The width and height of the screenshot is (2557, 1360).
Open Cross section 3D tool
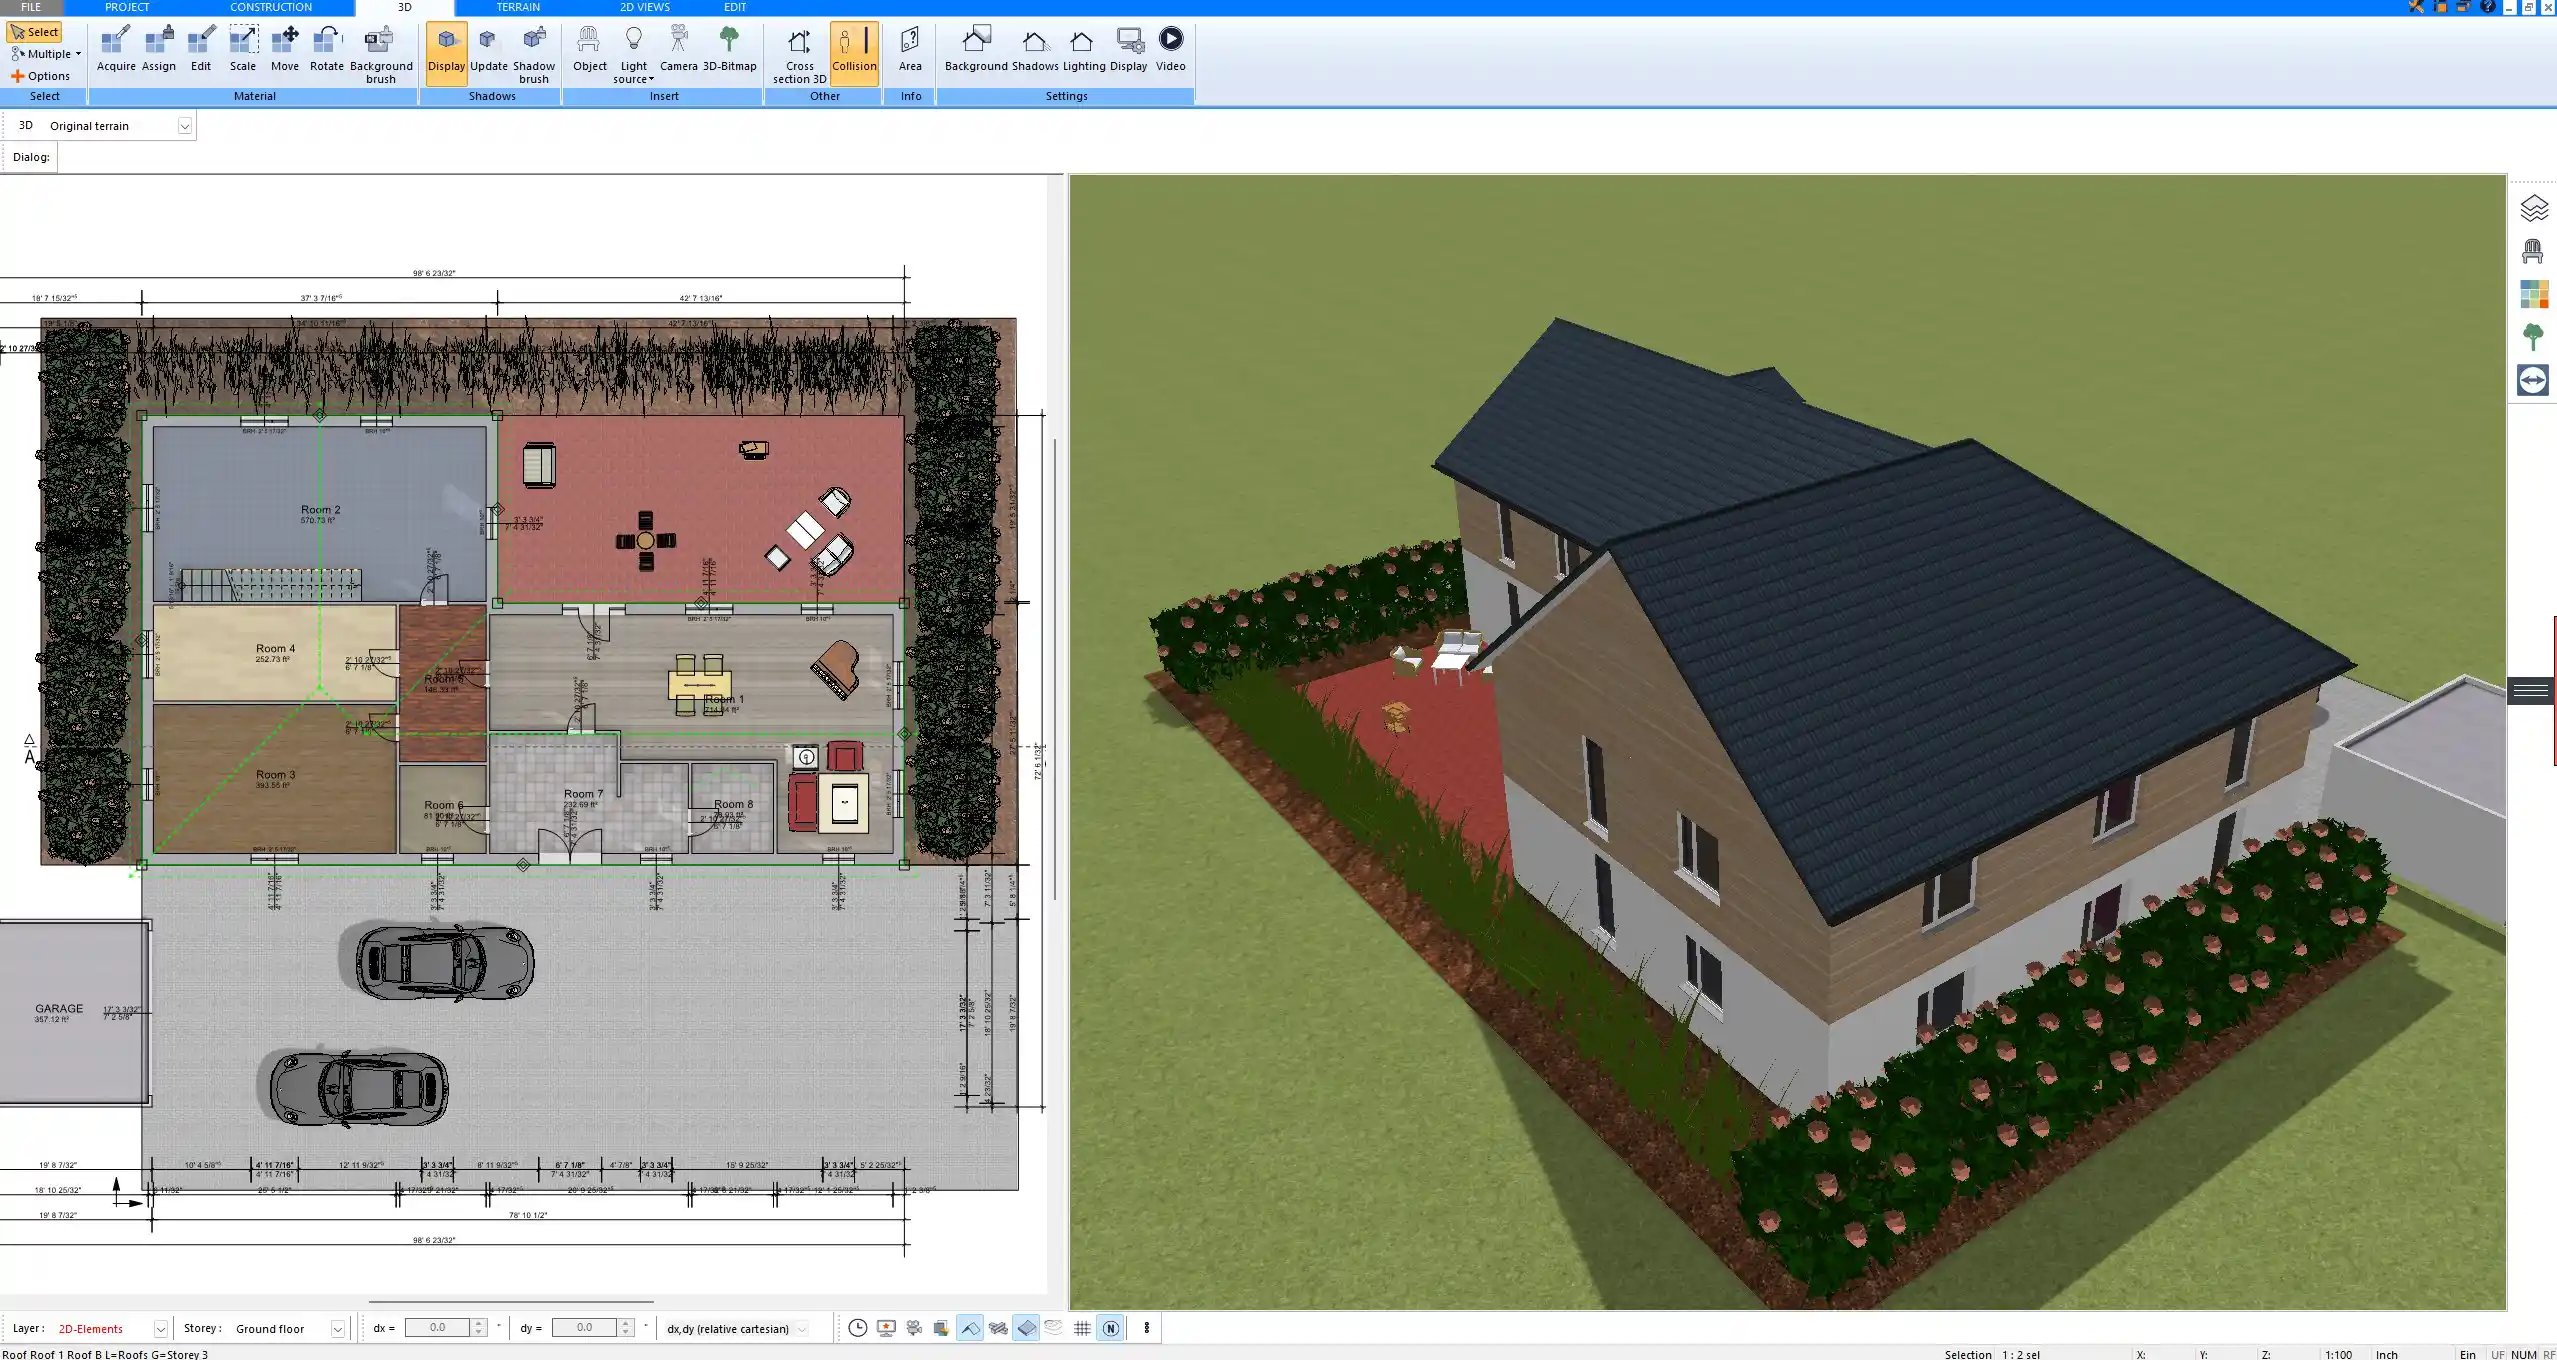pos(799,55)
